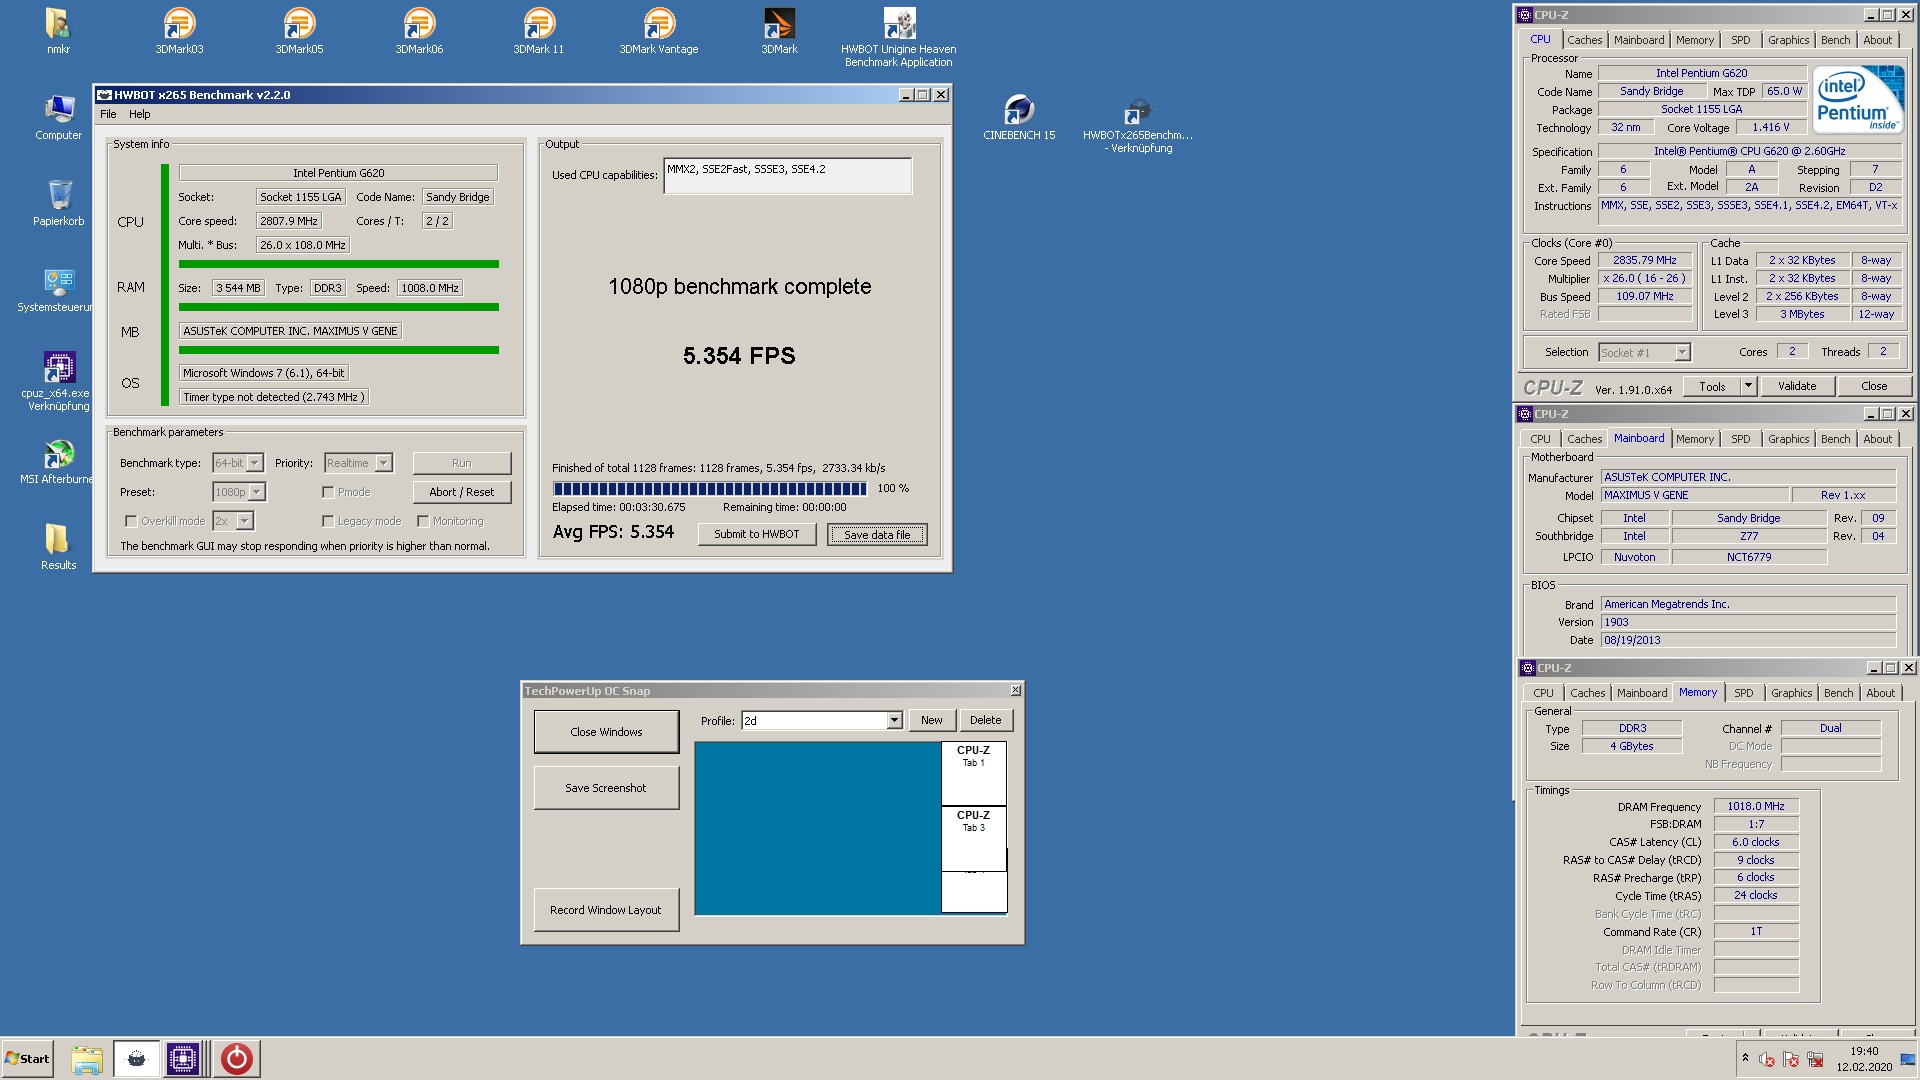
Task: Expand the CPU-Z Tools dropdown arrow
Action: coord(1748,386)
